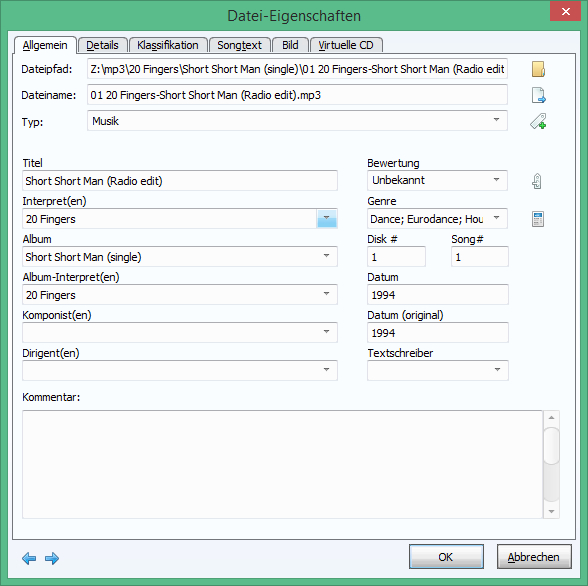Image resolution: width=588 pixels, height=586 pixels.
Task: Click the rename file icon beside Dateiname
Action: pos(538,95)
